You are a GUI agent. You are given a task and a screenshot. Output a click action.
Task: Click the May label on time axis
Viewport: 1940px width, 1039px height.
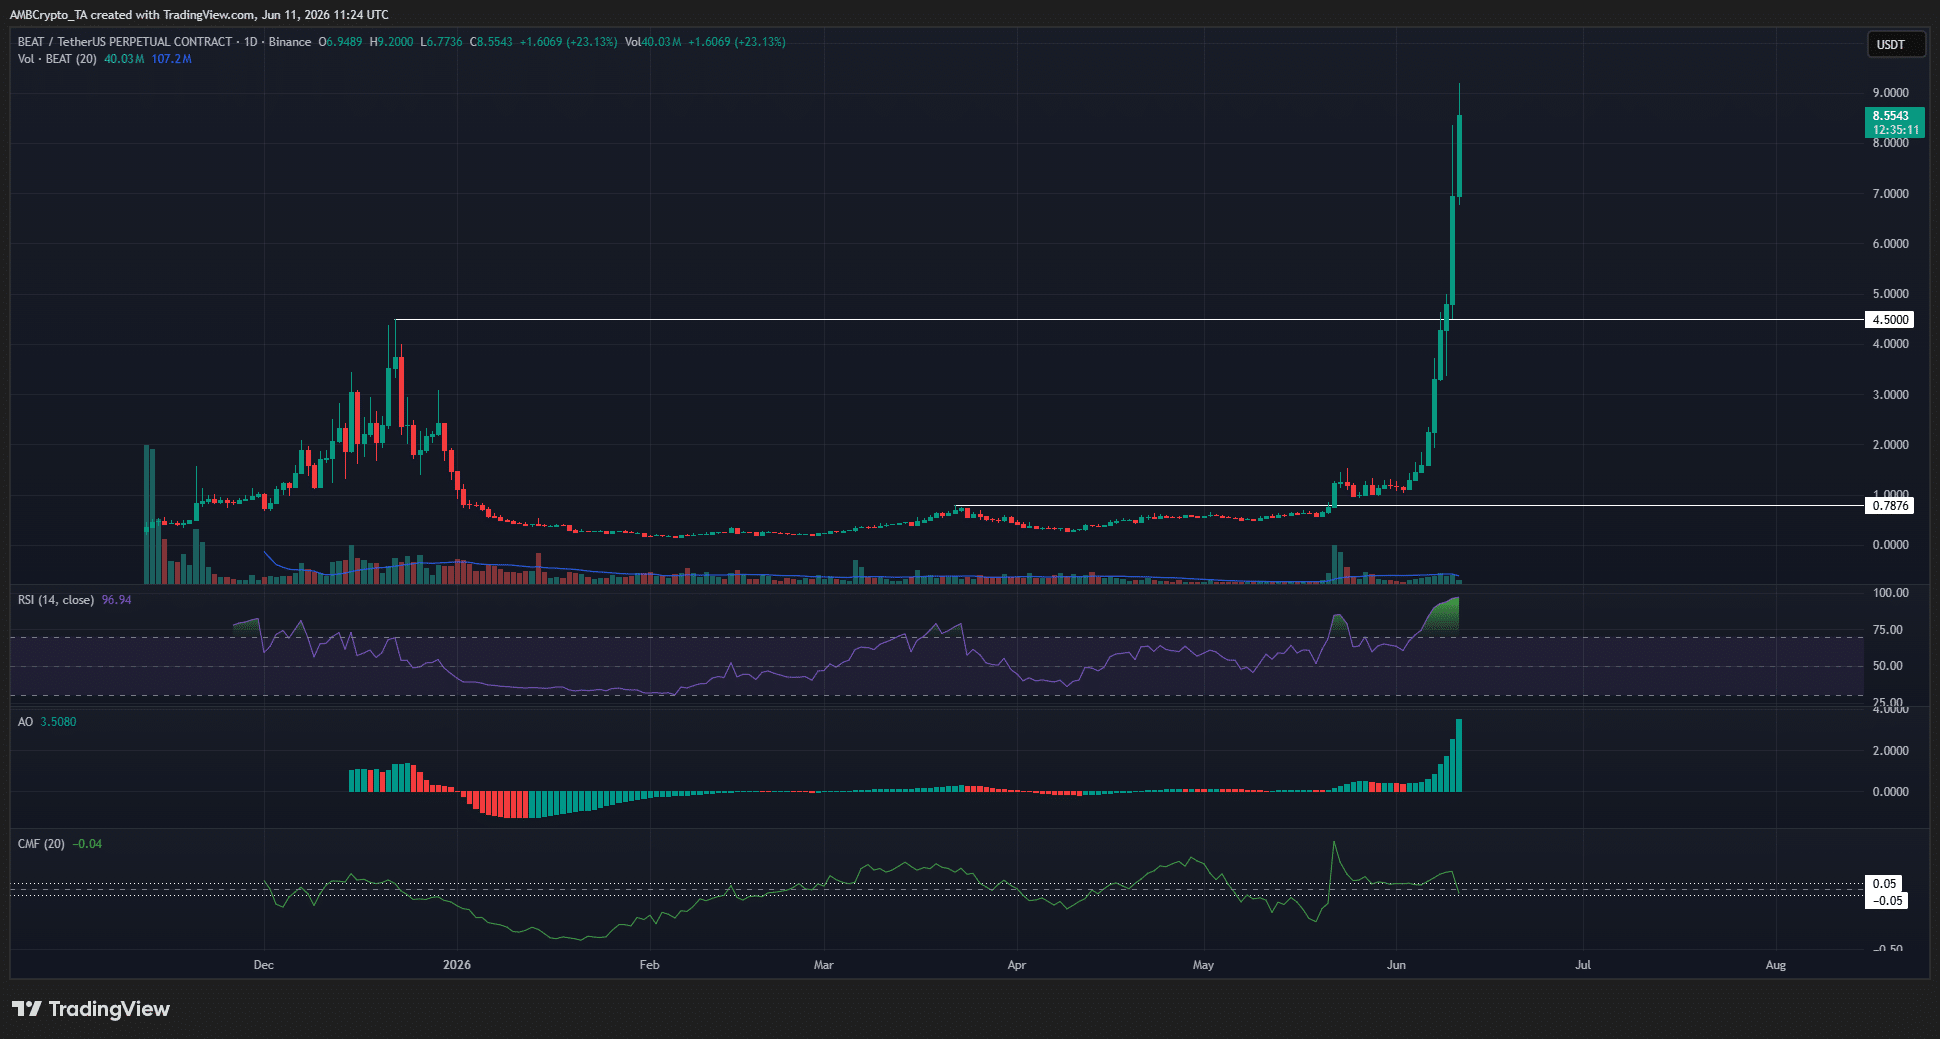1204,965
